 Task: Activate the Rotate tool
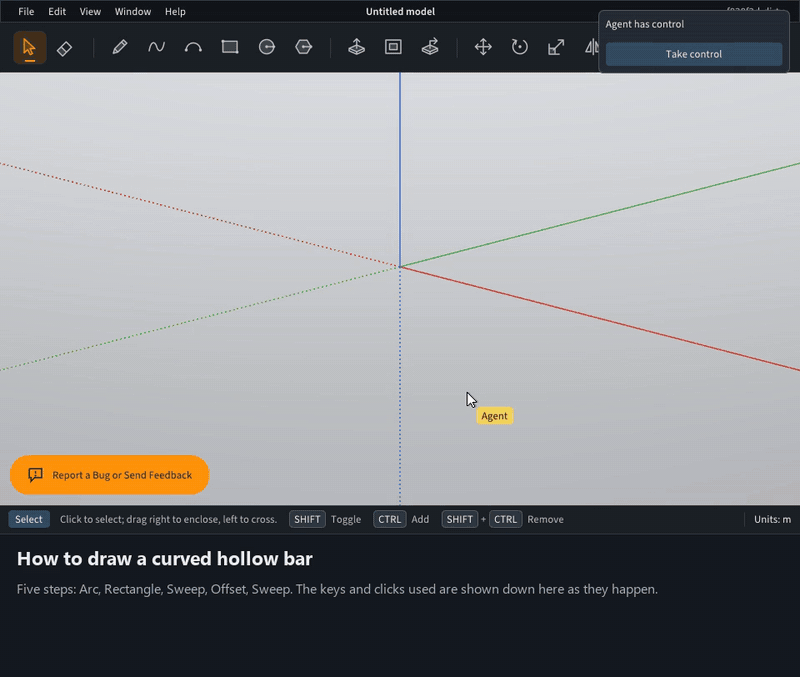pyautogui.click(x=519, y=47)
